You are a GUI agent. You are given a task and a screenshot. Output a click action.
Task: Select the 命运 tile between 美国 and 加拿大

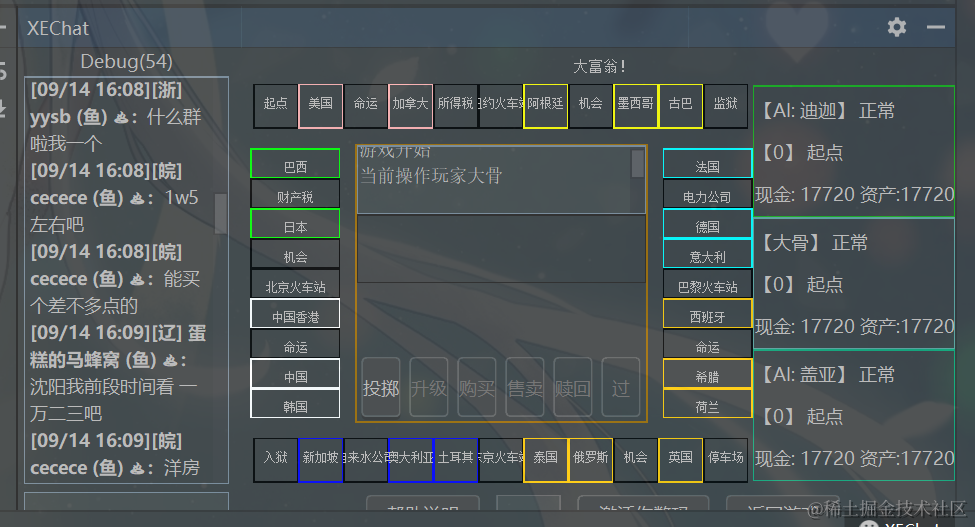coord(366,106)
